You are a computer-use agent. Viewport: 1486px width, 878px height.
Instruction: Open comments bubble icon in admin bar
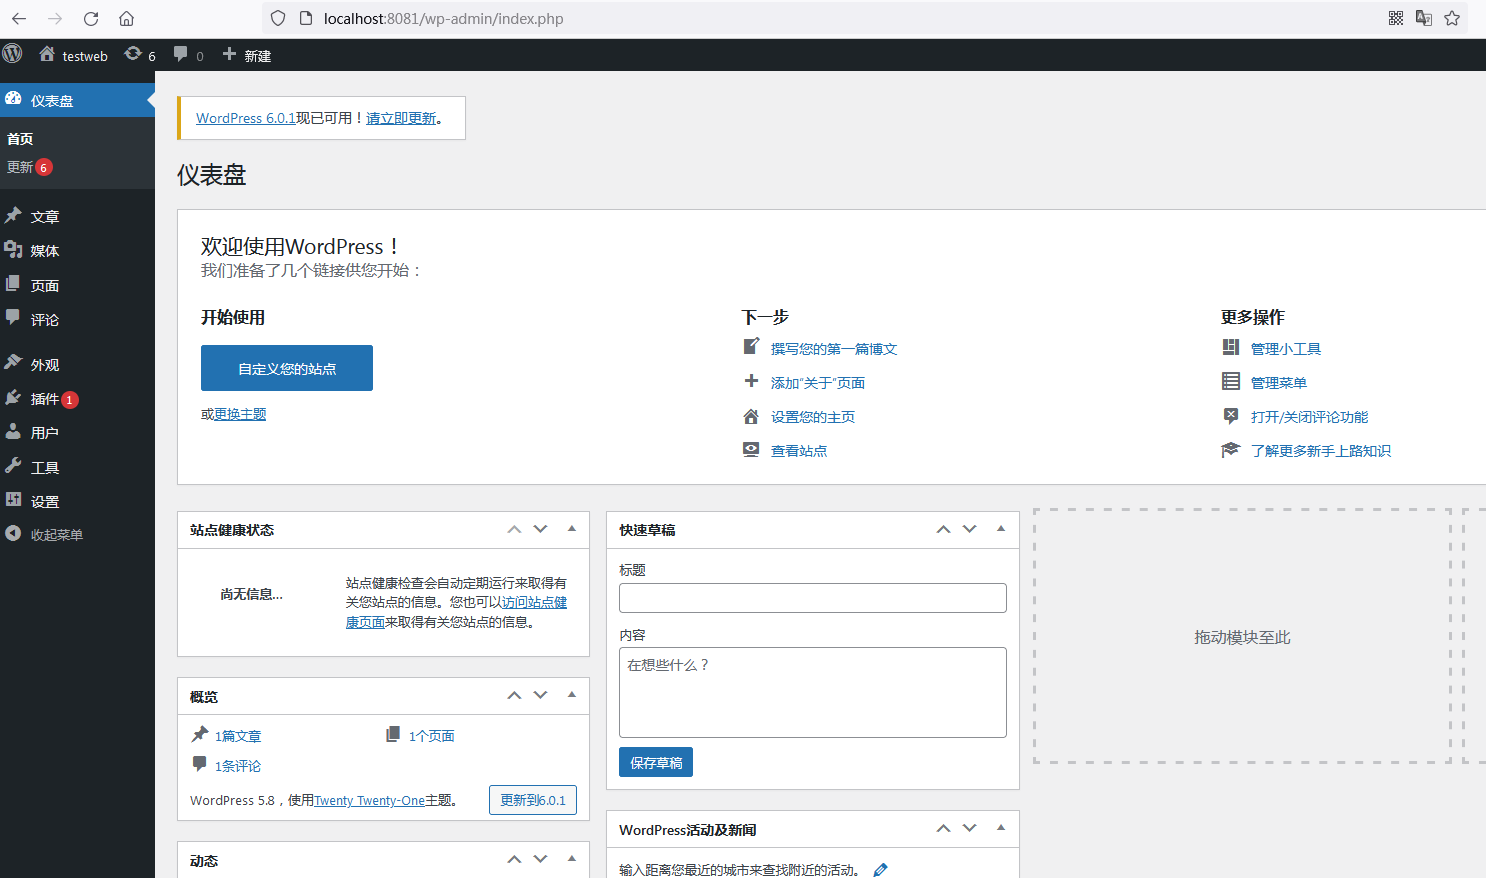point(181,54)
